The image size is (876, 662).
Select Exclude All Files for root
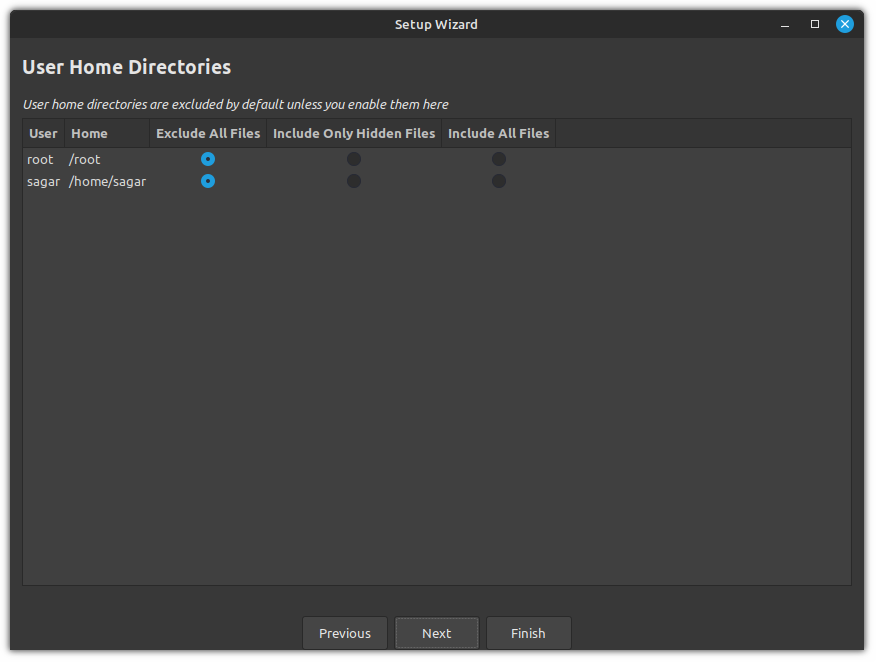[x=208, y=159]
